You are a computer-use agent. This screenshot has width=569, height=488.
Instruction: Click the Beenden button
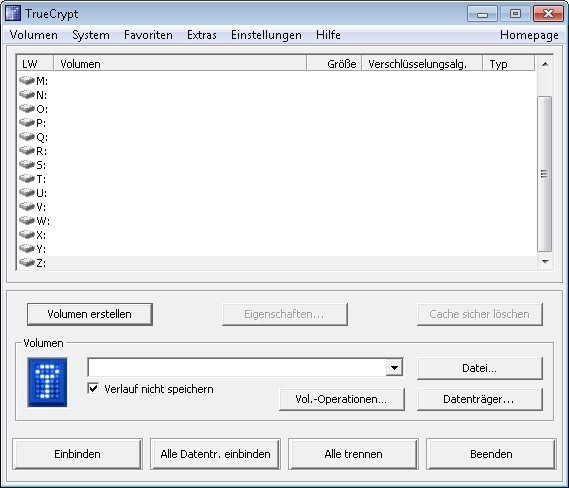(x=491, y=454)
